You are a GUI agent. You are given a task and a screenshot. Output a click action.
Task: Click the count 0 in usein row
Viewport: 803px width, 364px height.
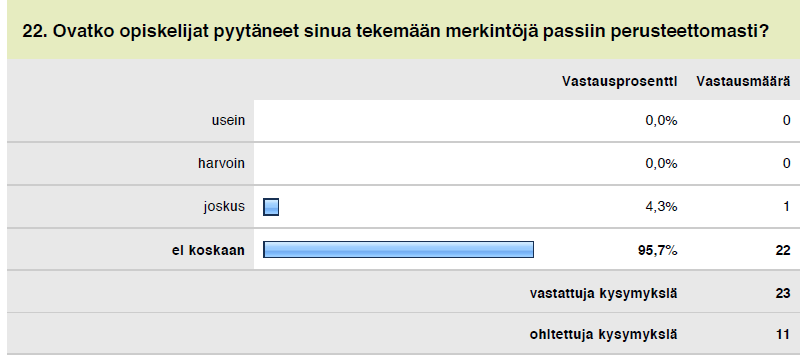787,120
